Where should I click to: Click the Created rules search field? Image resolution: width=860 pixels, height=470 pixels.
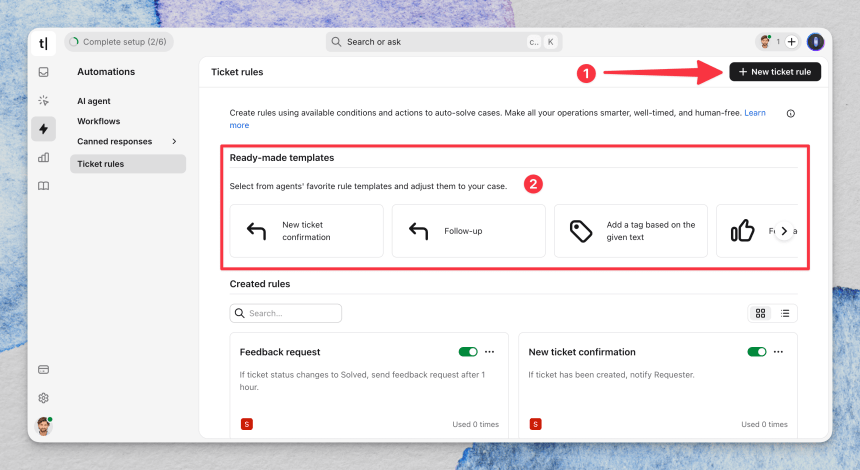pos(286,313)
